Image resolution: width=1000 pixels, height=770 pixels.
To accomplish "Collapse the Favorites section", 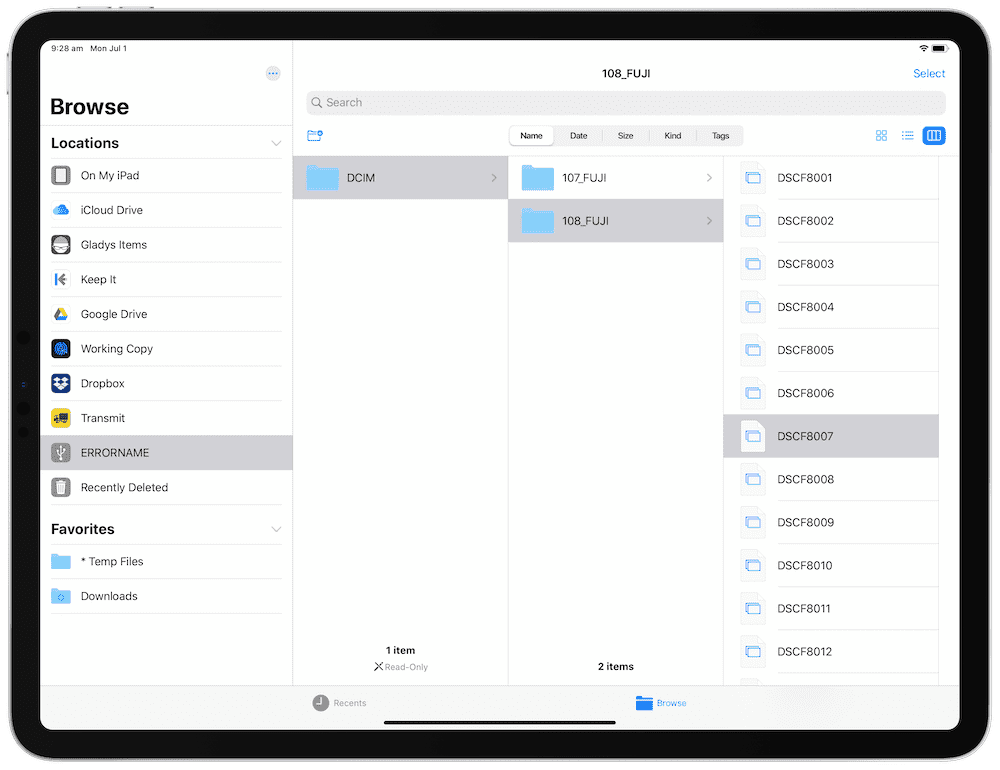I will (276, 528).
